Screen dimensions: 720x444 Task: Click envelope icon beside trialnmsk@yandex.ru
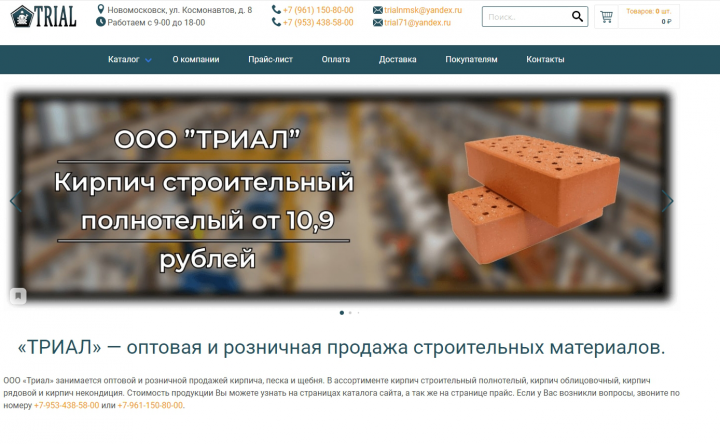(x=377, y=10)
